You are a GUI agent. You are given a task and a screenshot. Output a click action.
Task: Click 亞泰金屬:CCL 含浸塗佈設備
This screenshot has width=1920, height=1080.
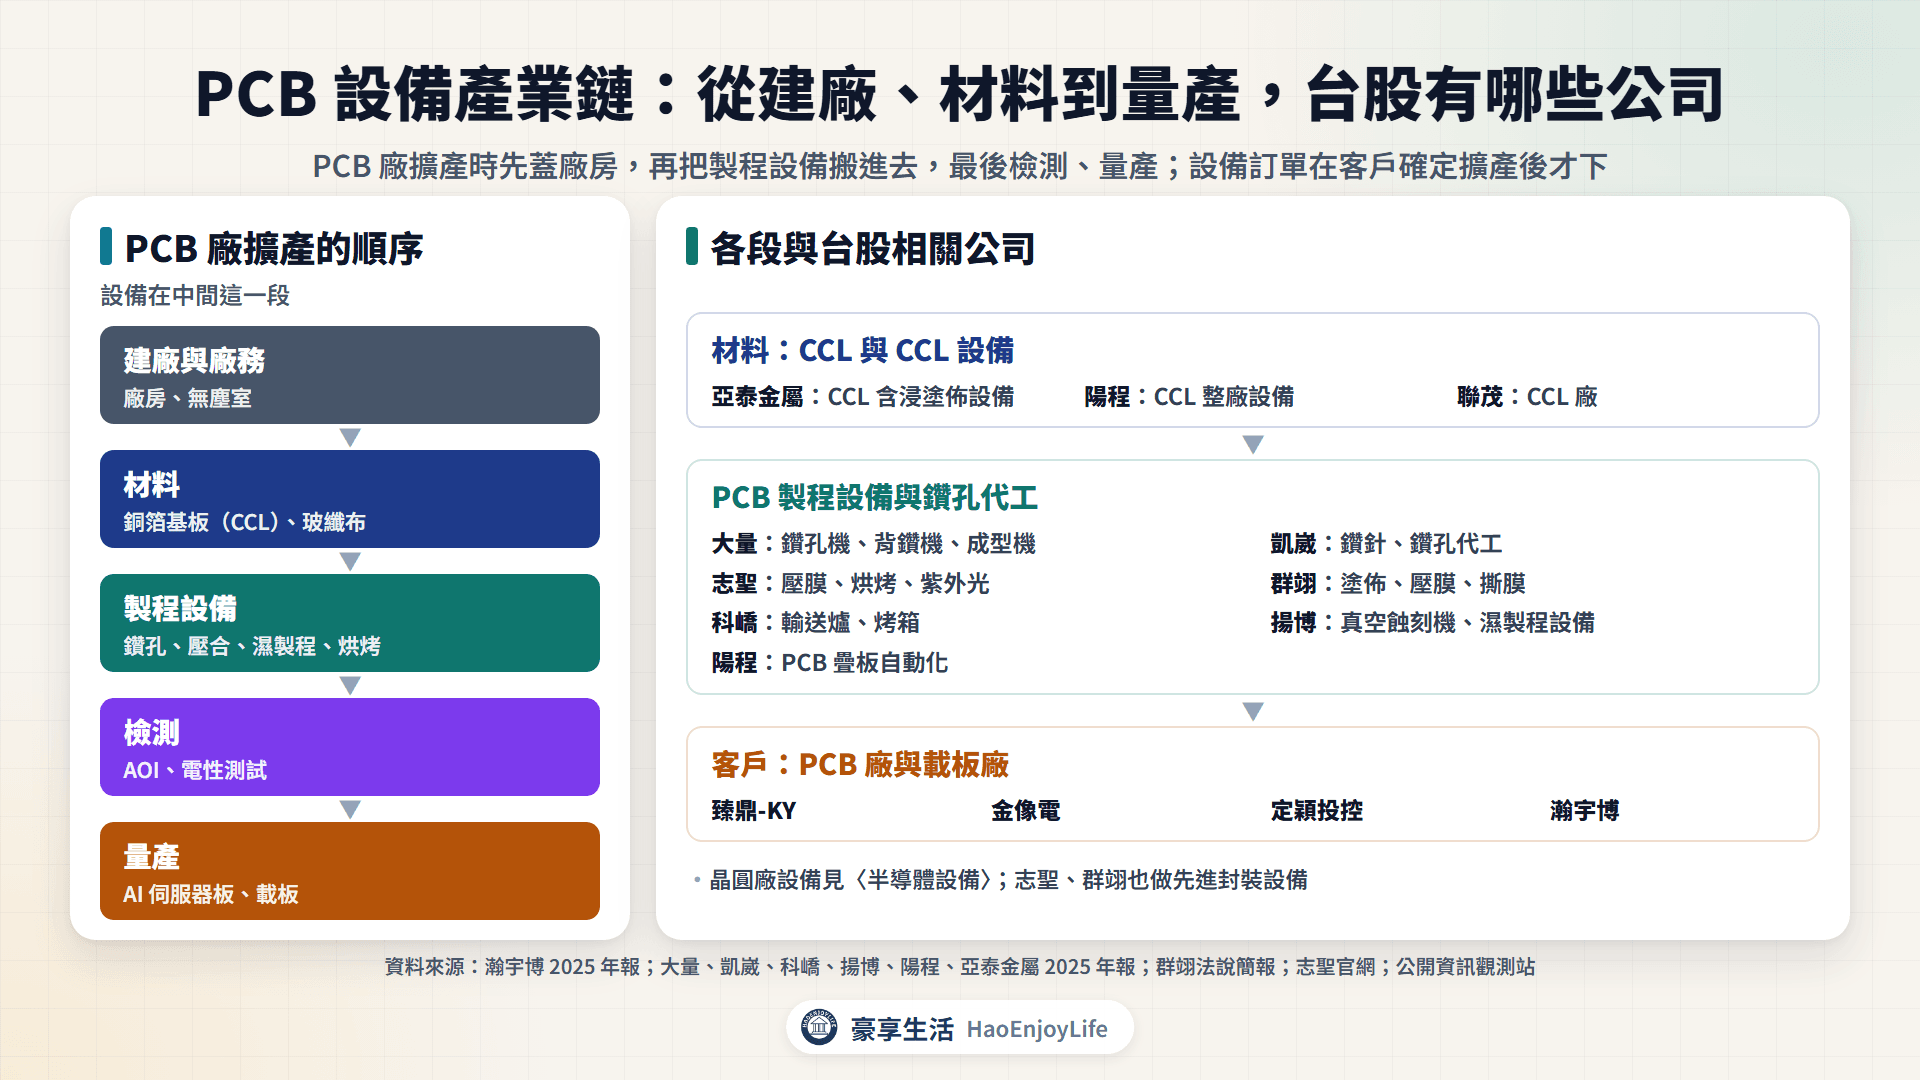pyautogui.click(x=863, y=397)
